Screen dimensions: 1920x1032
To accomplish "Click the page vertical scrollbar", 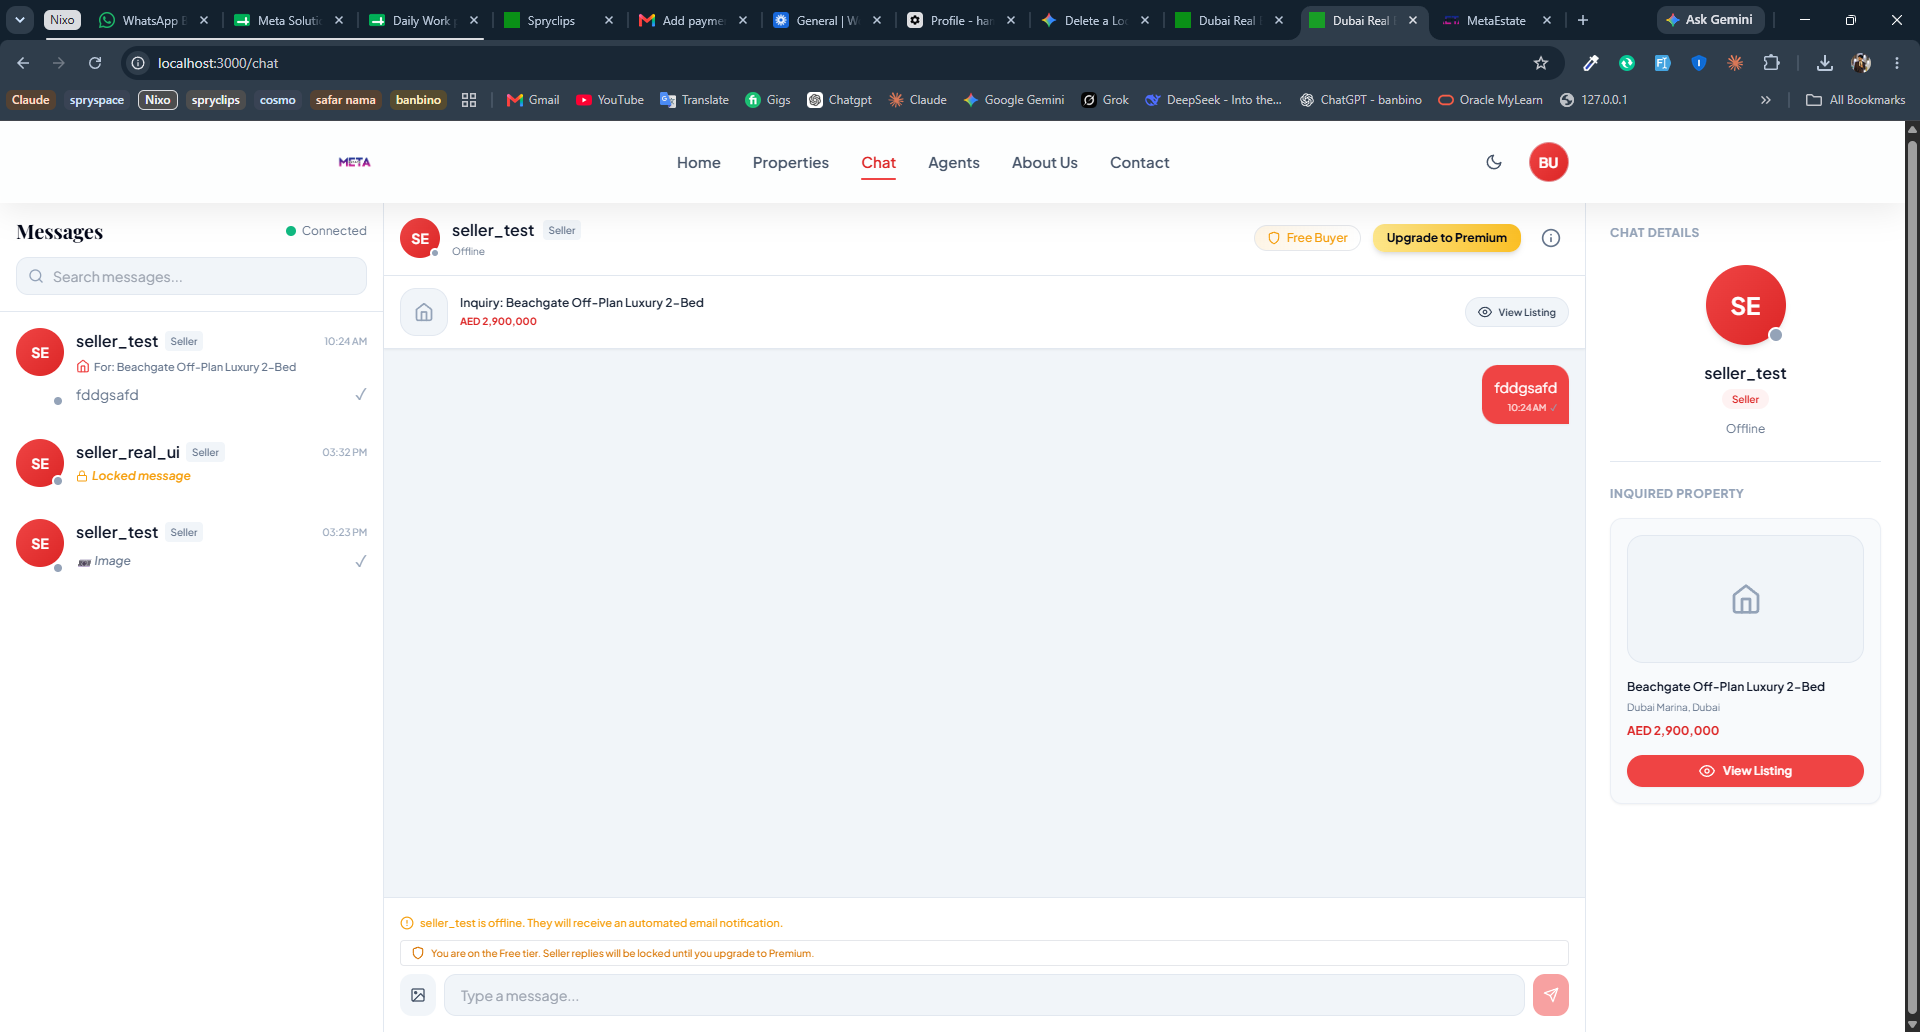I will click(x=1912, y=576).
